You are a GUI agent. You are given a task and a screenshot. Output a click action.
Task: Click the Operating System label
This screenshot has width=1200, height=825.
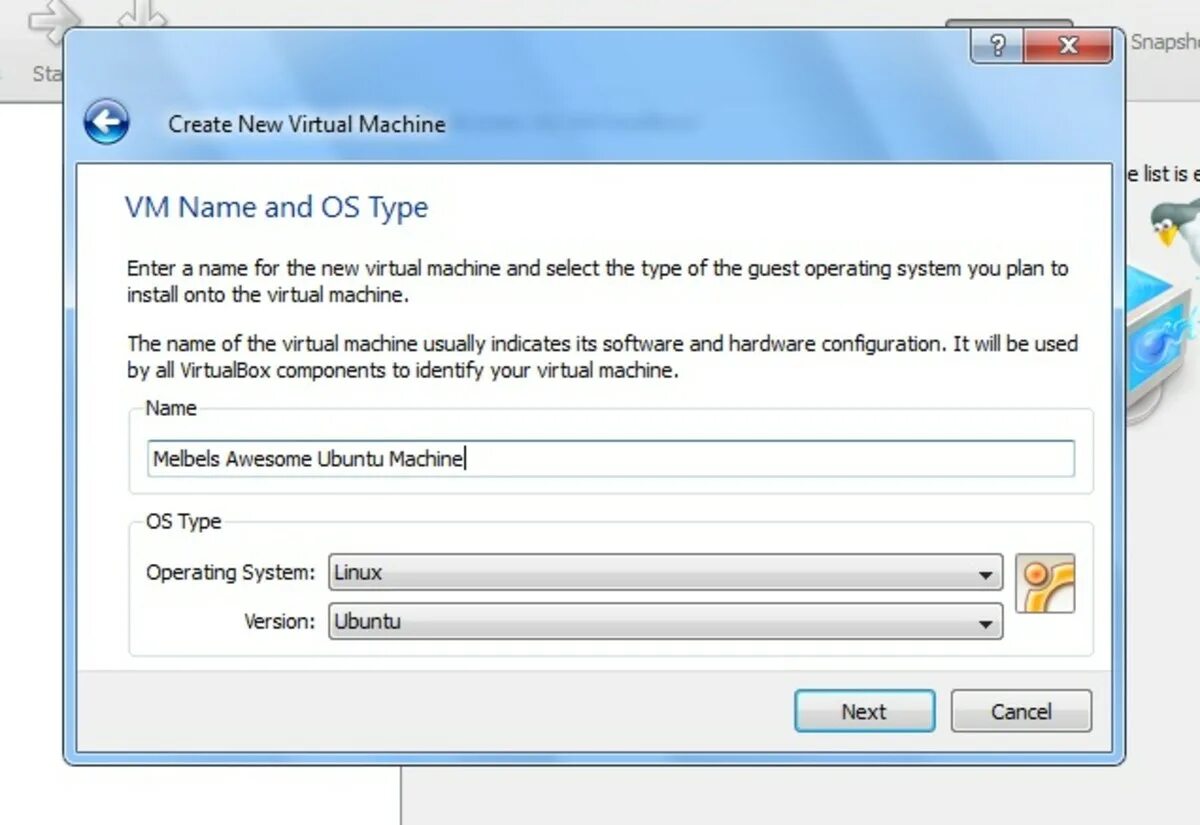tap(230, 573)
